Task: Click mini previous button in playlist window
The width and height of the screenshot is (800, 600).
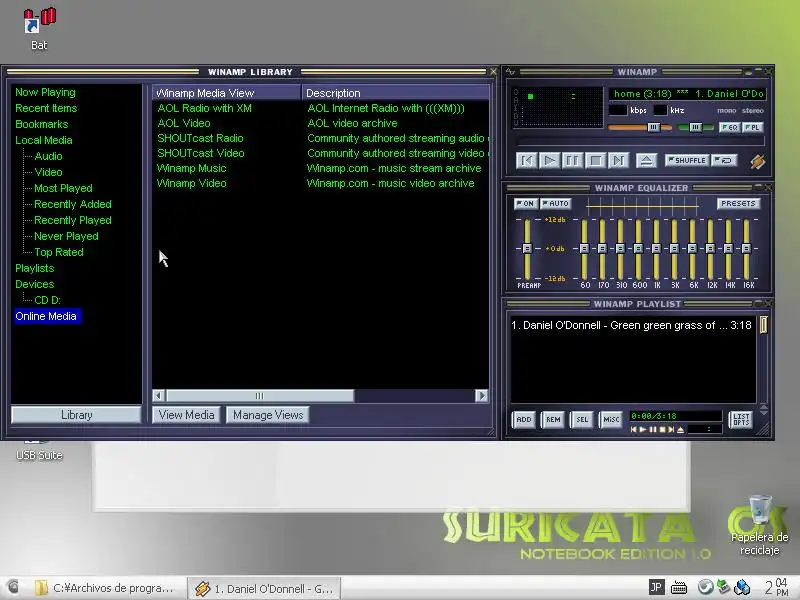Action: point(633,430)
